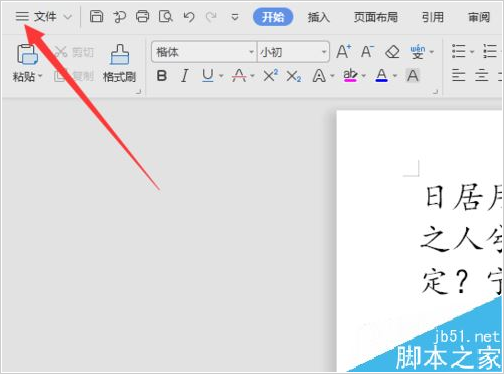Center align text icon
The height and width of the screenshot is (374, 504).
pos(482,76)
